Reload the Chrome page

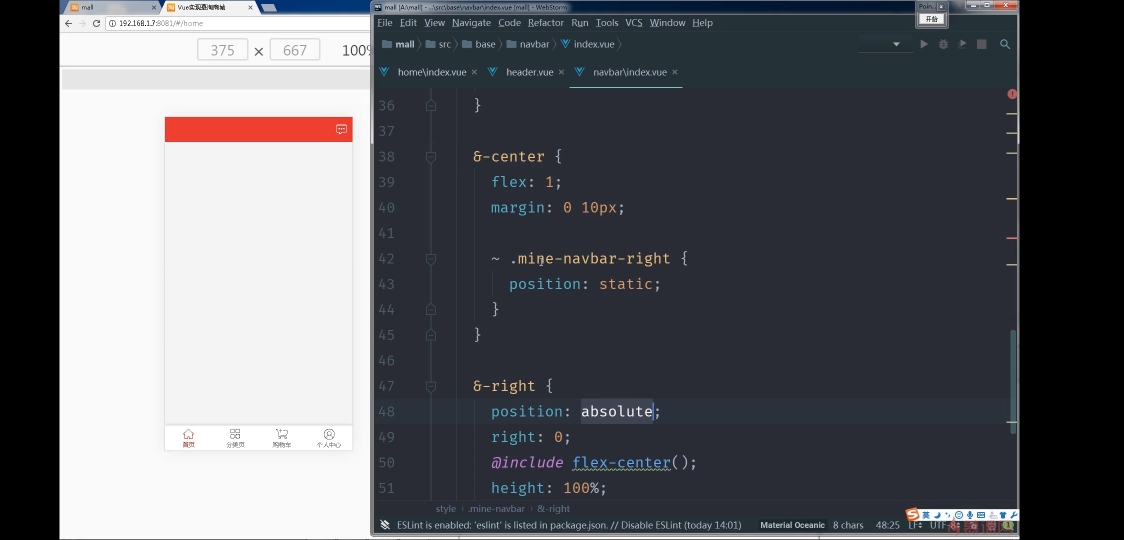[96, 23]
